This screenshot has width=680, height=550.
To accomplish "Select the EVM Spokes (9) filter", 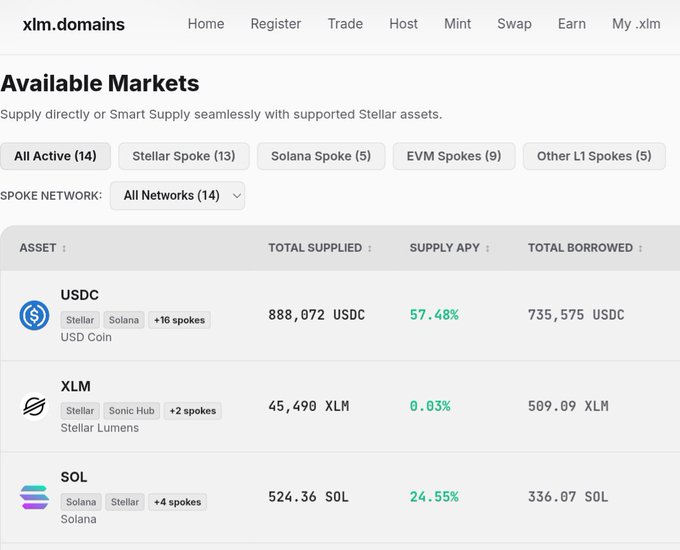I will pos(454,156).
